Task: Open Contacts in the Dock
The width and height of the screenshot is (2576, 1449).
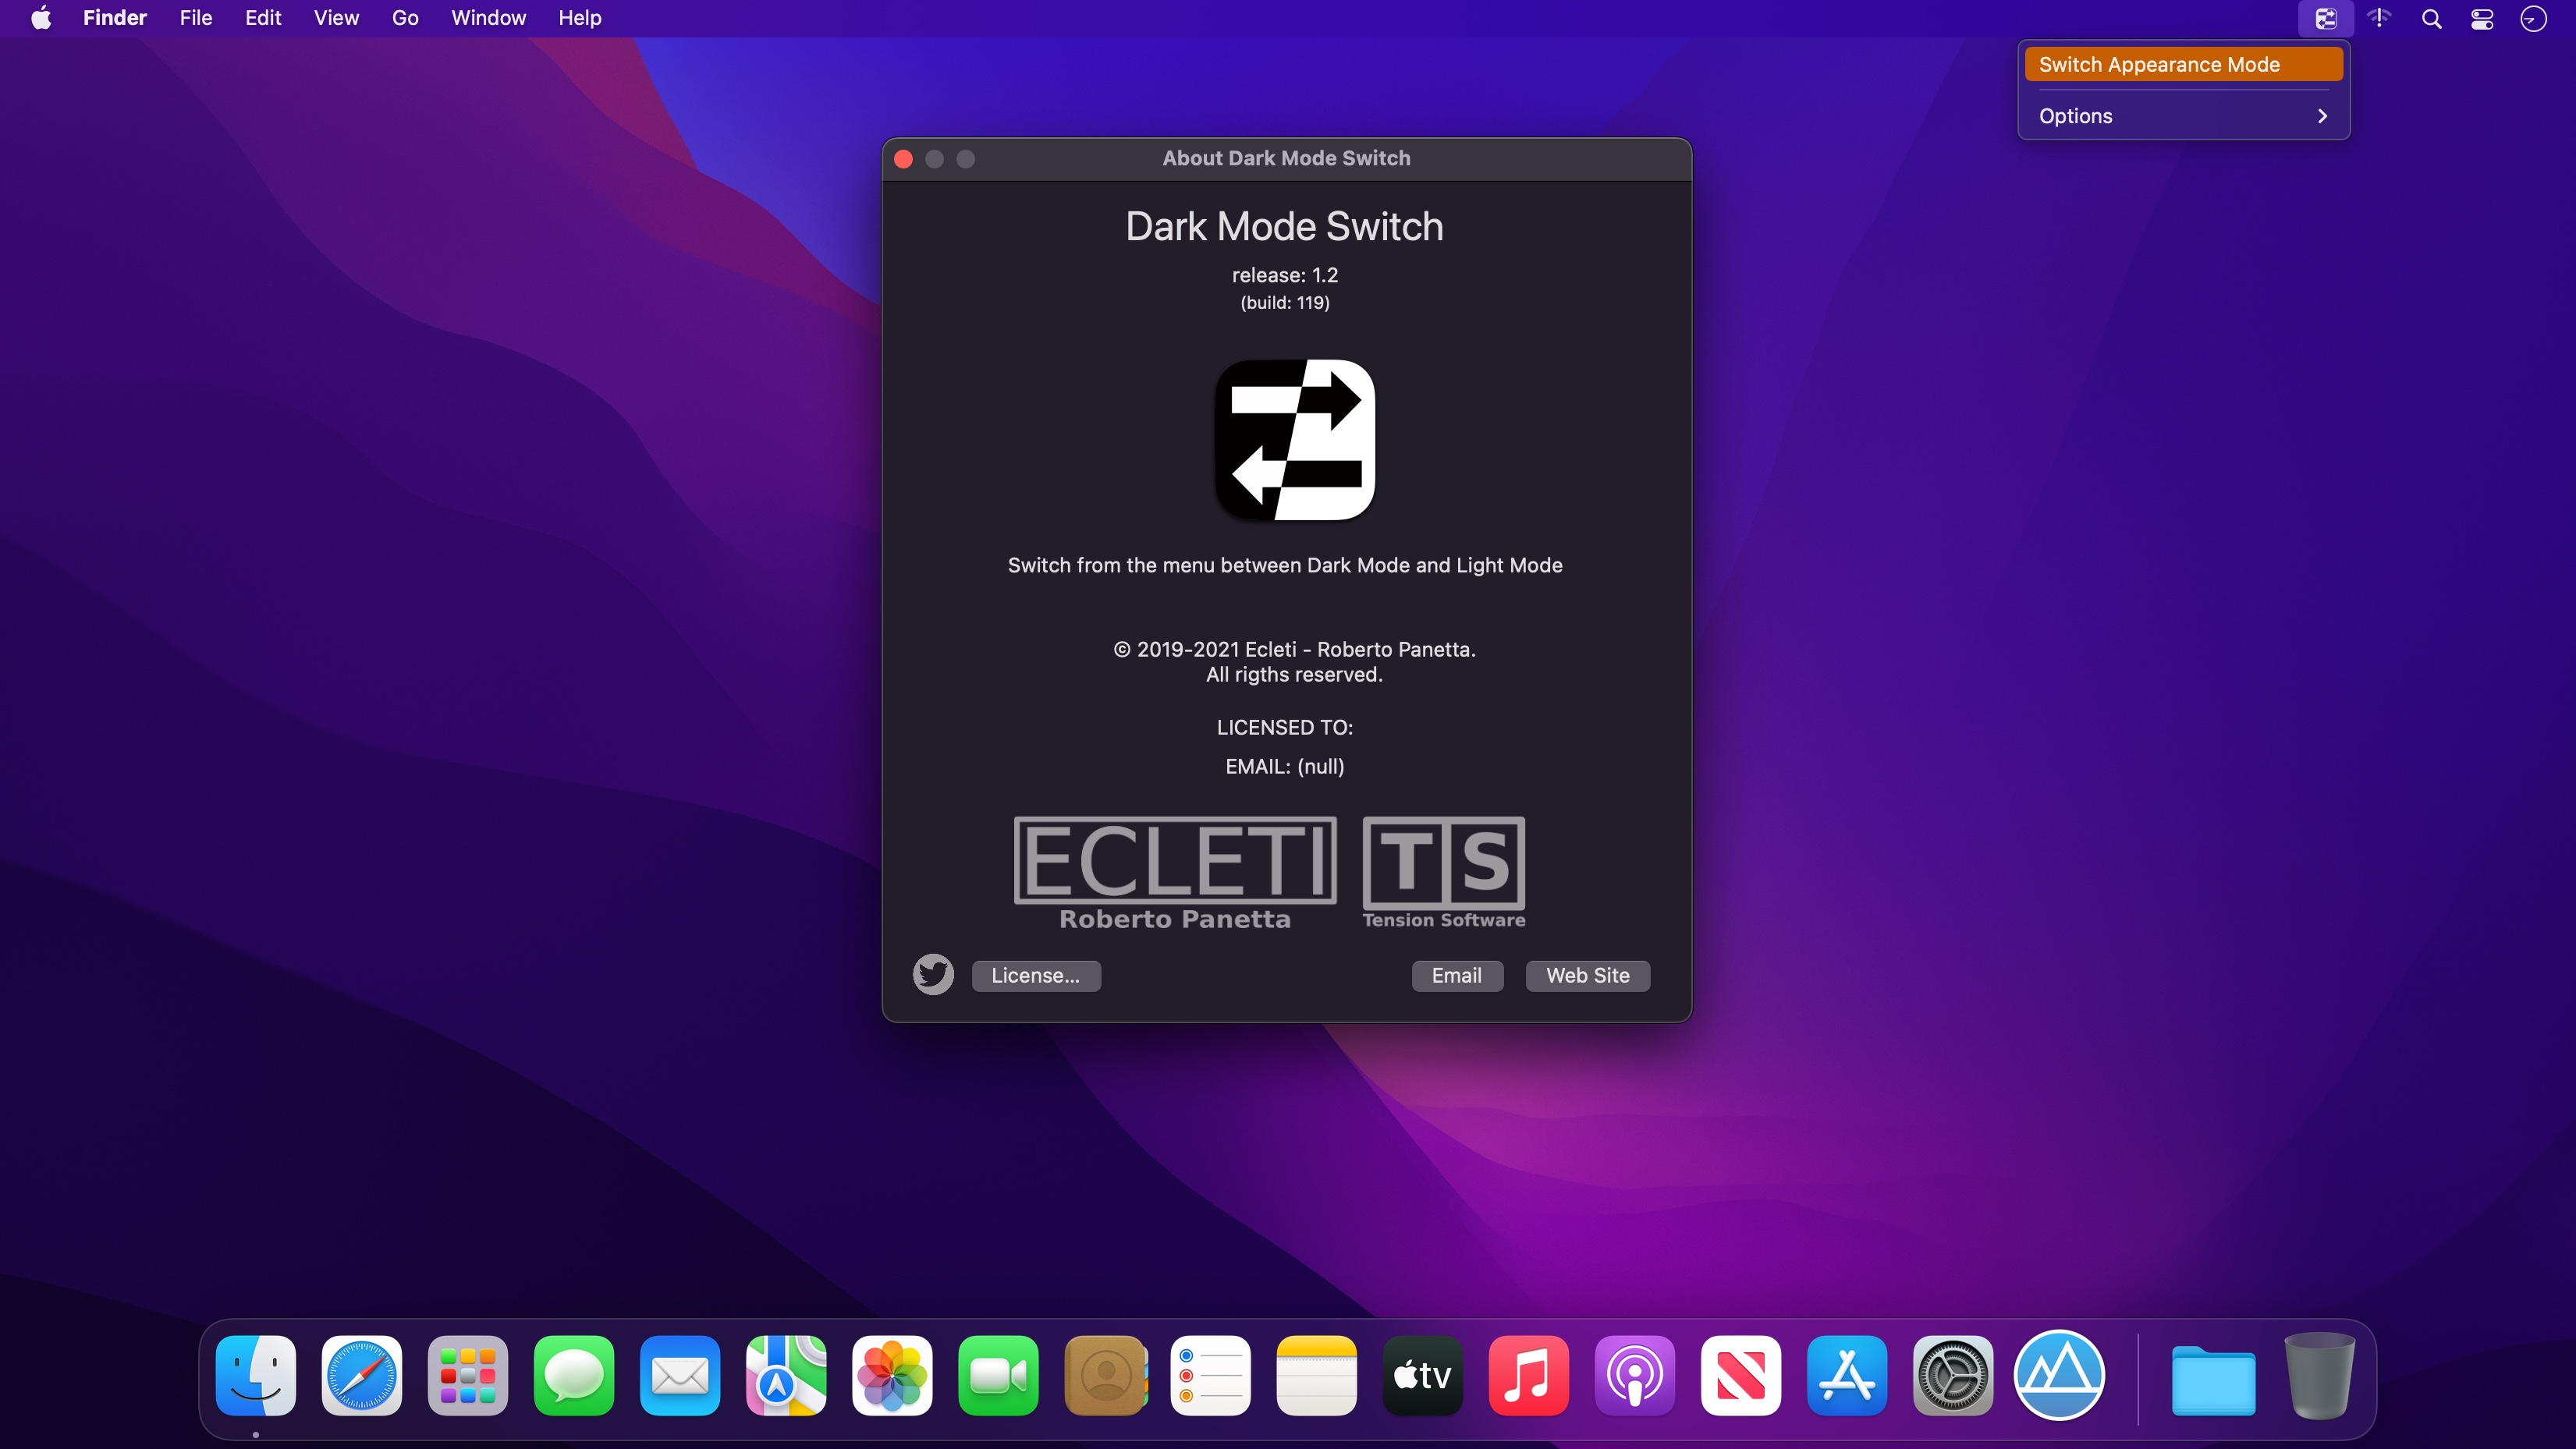Action: click(1105, 1376)
